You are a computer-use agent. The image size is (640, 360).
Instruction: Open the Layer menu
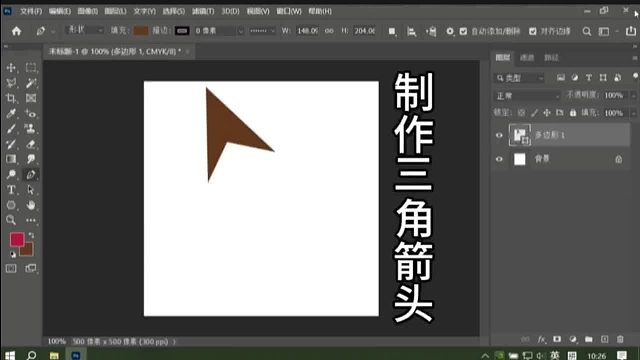[115, 11]
